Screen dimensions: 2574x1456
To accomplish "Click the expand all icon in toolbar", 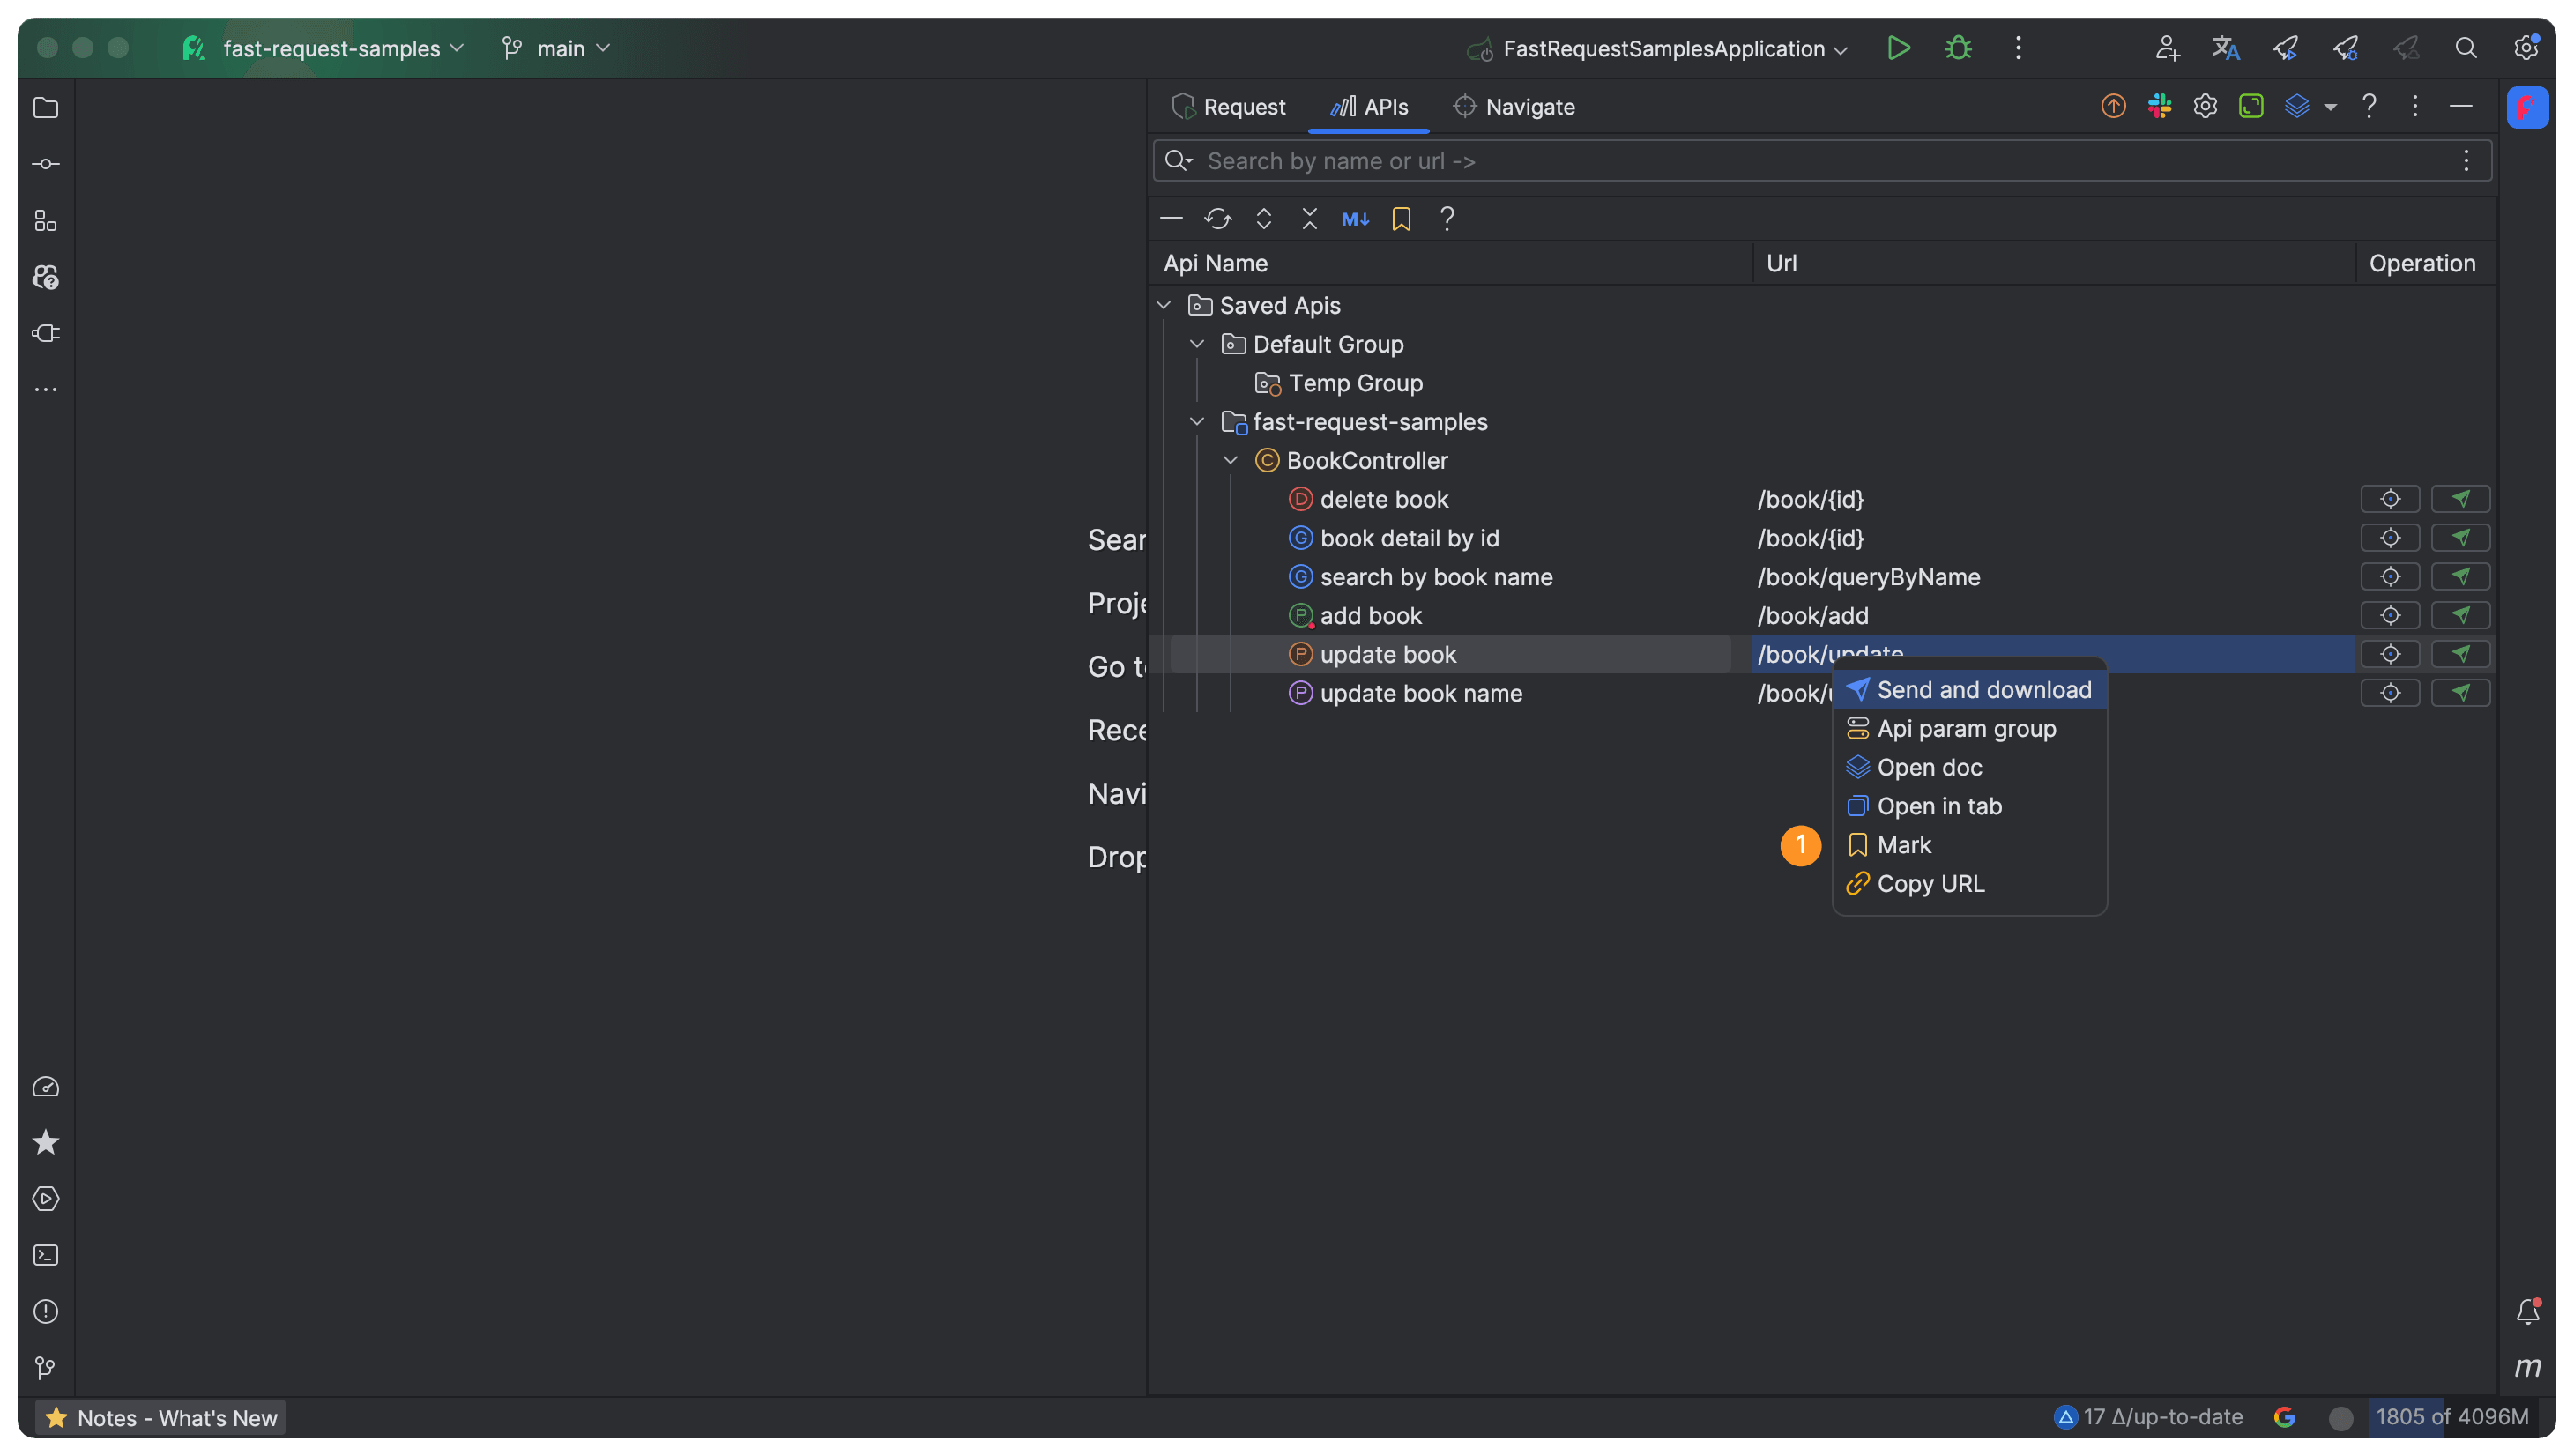I will click(x=1264, y=219).
